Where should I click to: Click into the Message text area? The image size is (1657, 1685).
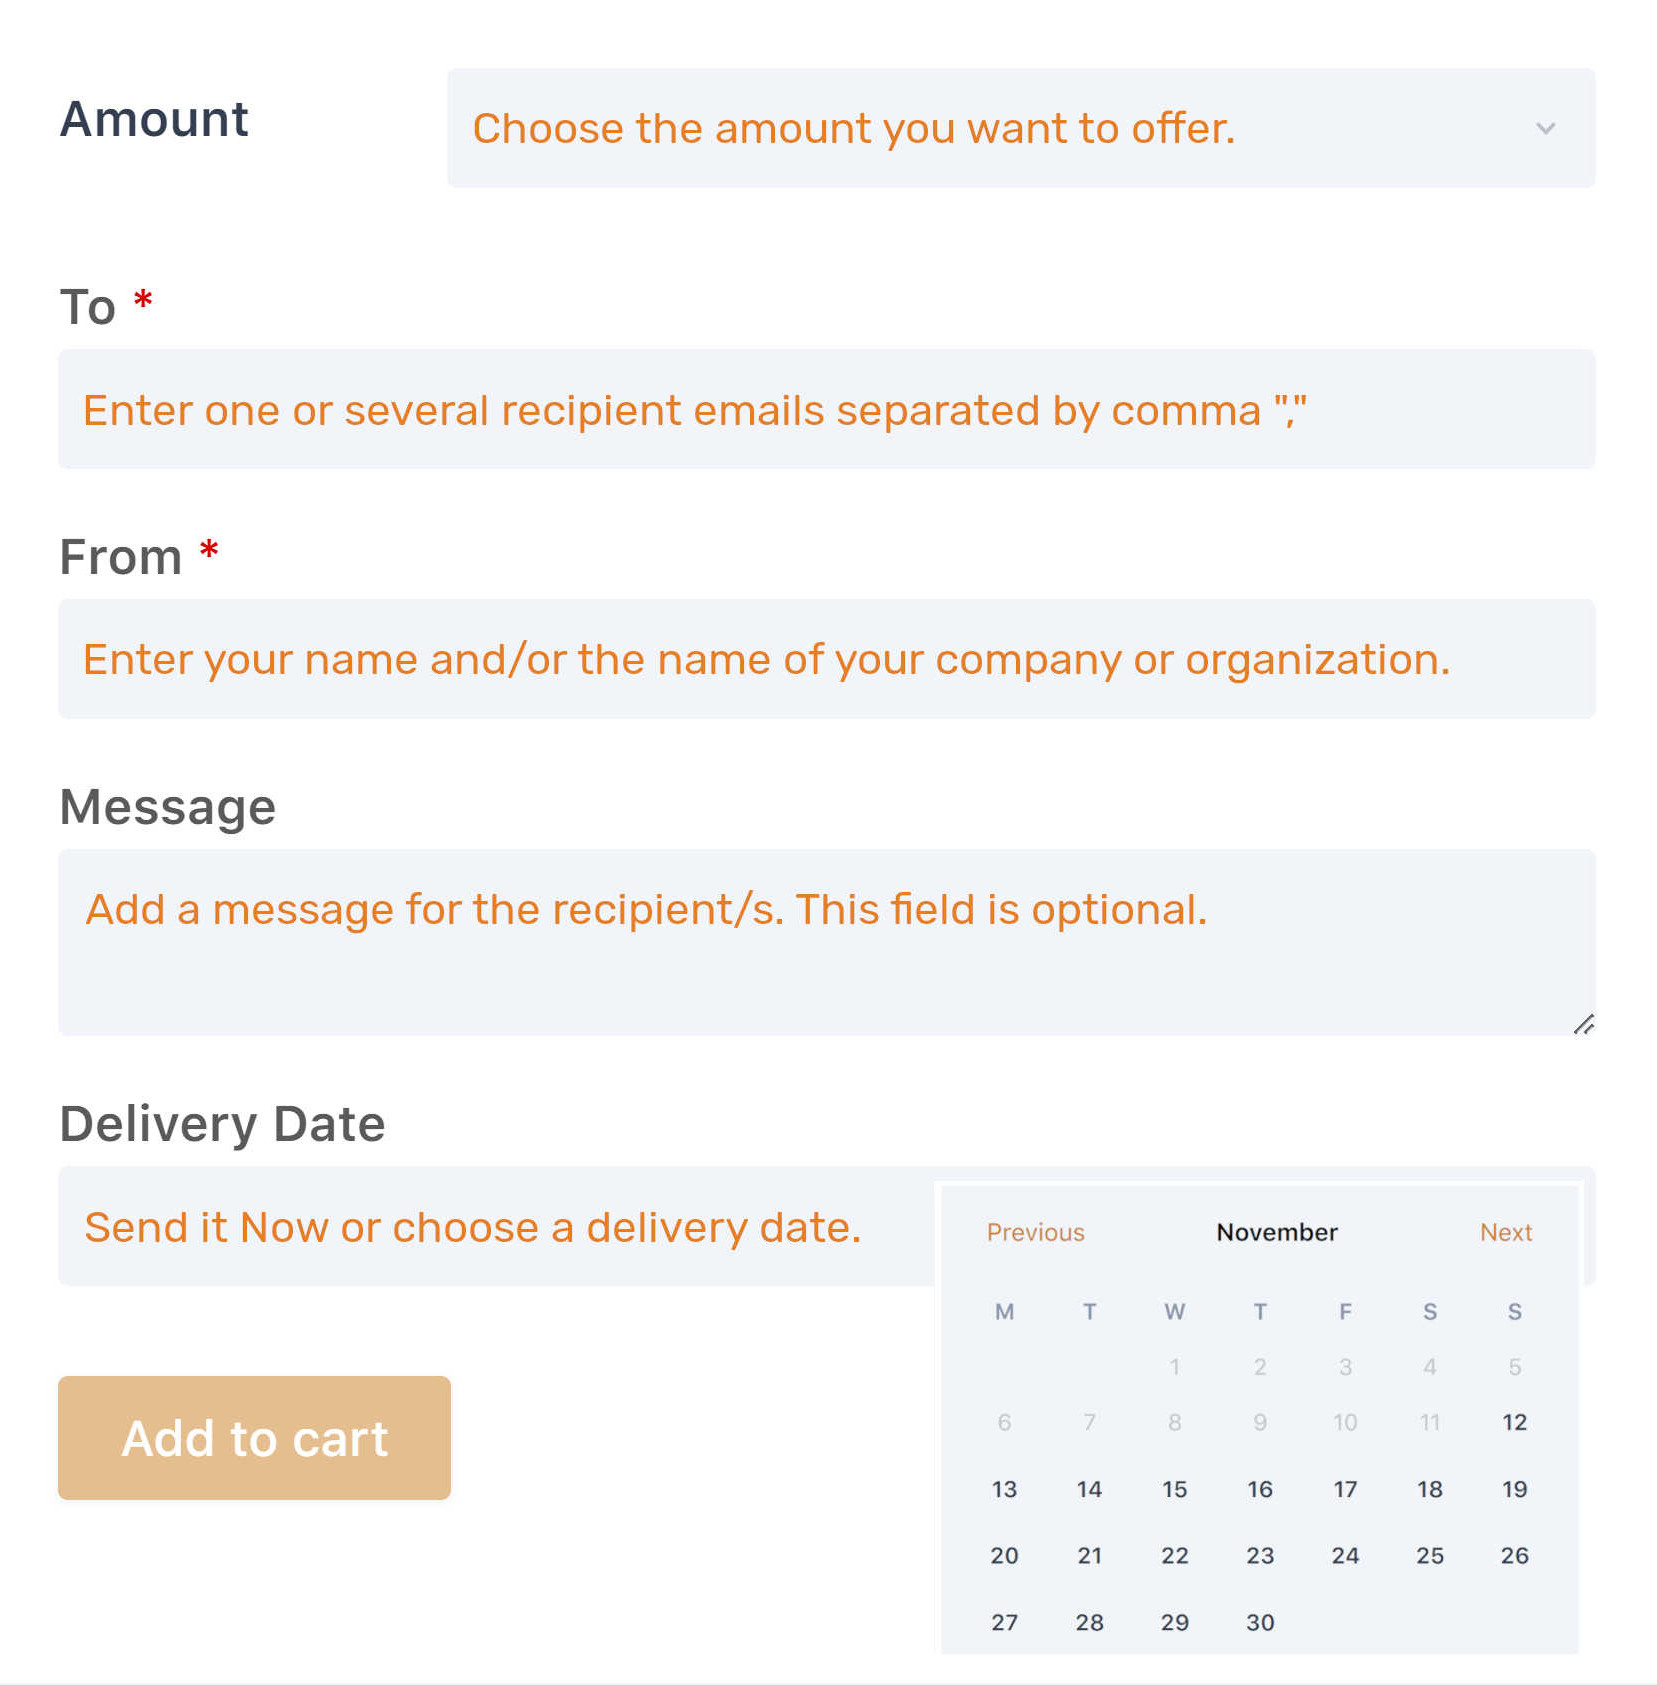click(x=827, y=942)
